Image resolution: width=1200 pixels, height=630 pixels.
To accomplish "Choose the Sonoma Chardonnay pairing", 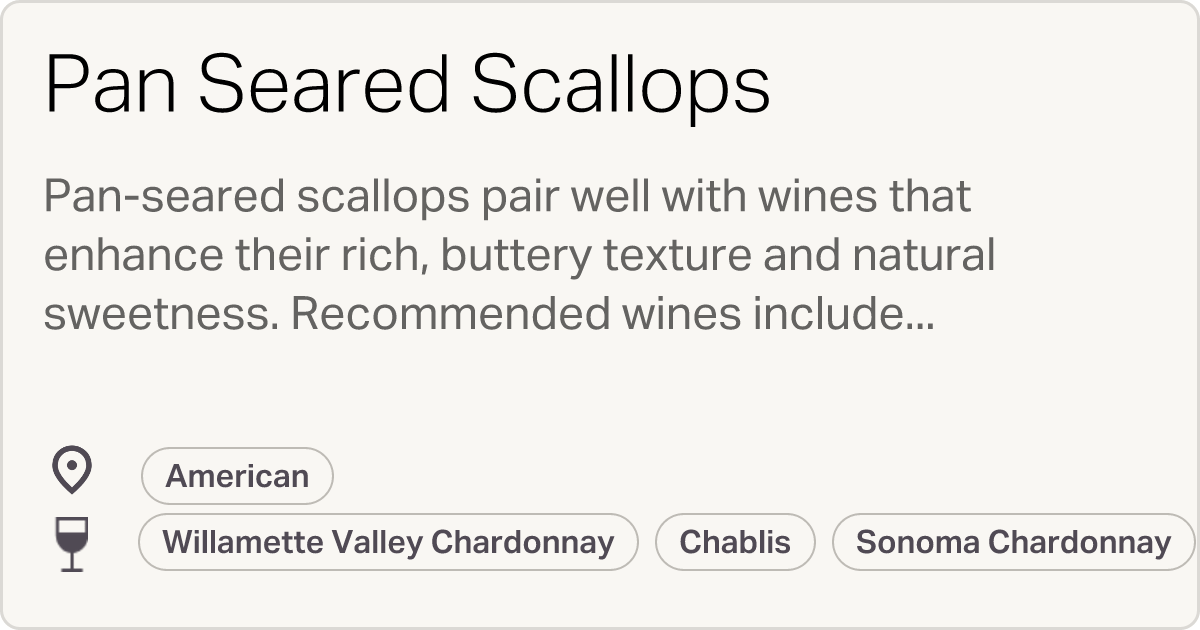I will pyautogui.click(x=1012, y=542).
